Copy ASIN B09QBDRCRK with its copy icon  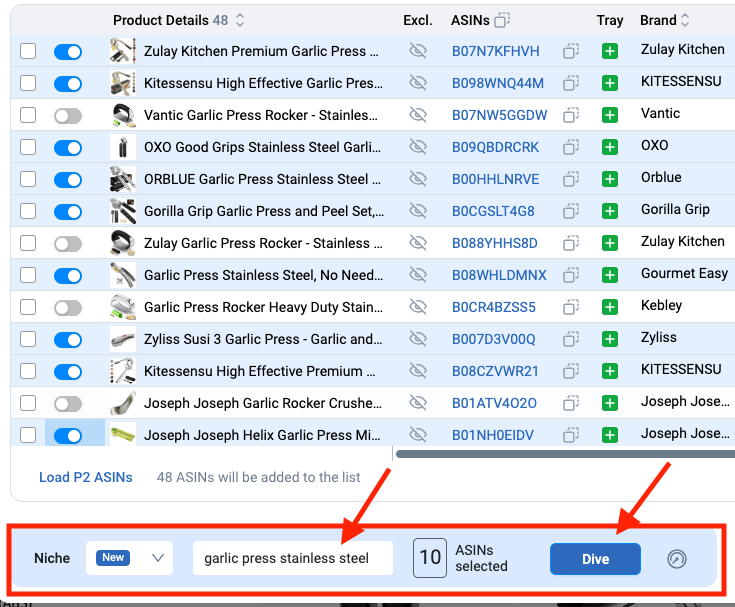tap(570, 147)
